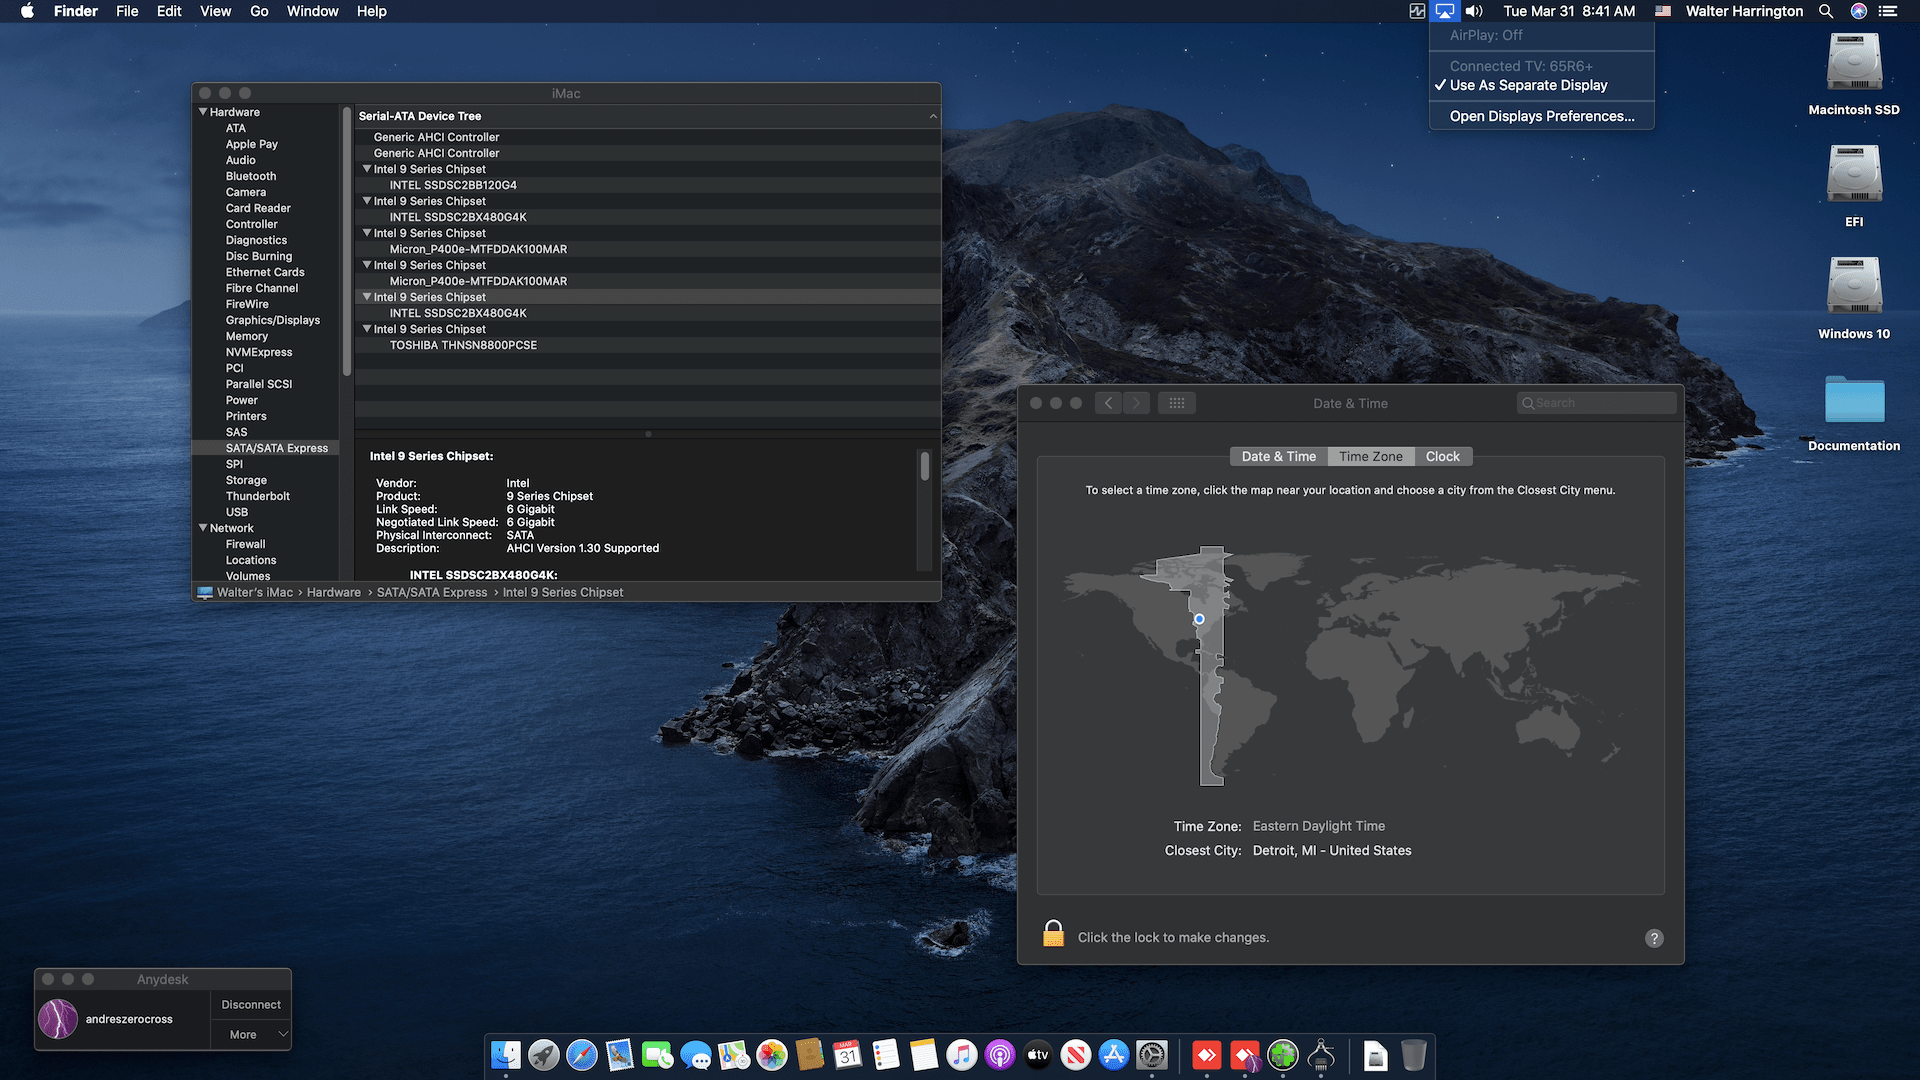Viewport: 1920px width, 1080px height.
Task: Click the lock icon to make changes
Action: [x=1053, y=934]
